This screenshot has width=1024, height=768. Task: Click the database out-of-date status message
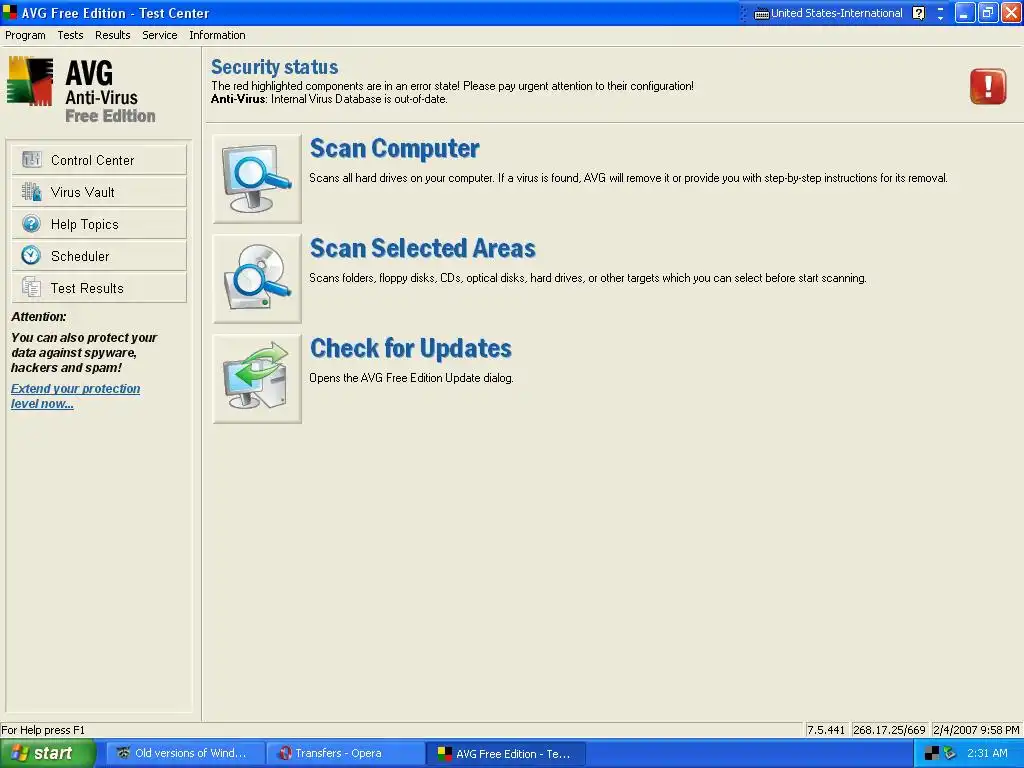[x=329, y=99]
